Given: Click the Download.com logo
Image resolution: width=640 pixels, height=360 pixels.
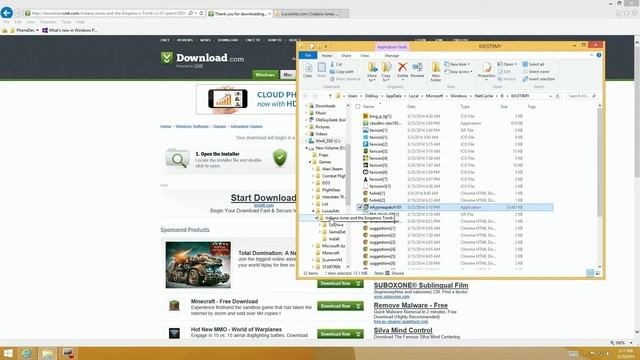Looking at the screenshot, I should (203, 58).
